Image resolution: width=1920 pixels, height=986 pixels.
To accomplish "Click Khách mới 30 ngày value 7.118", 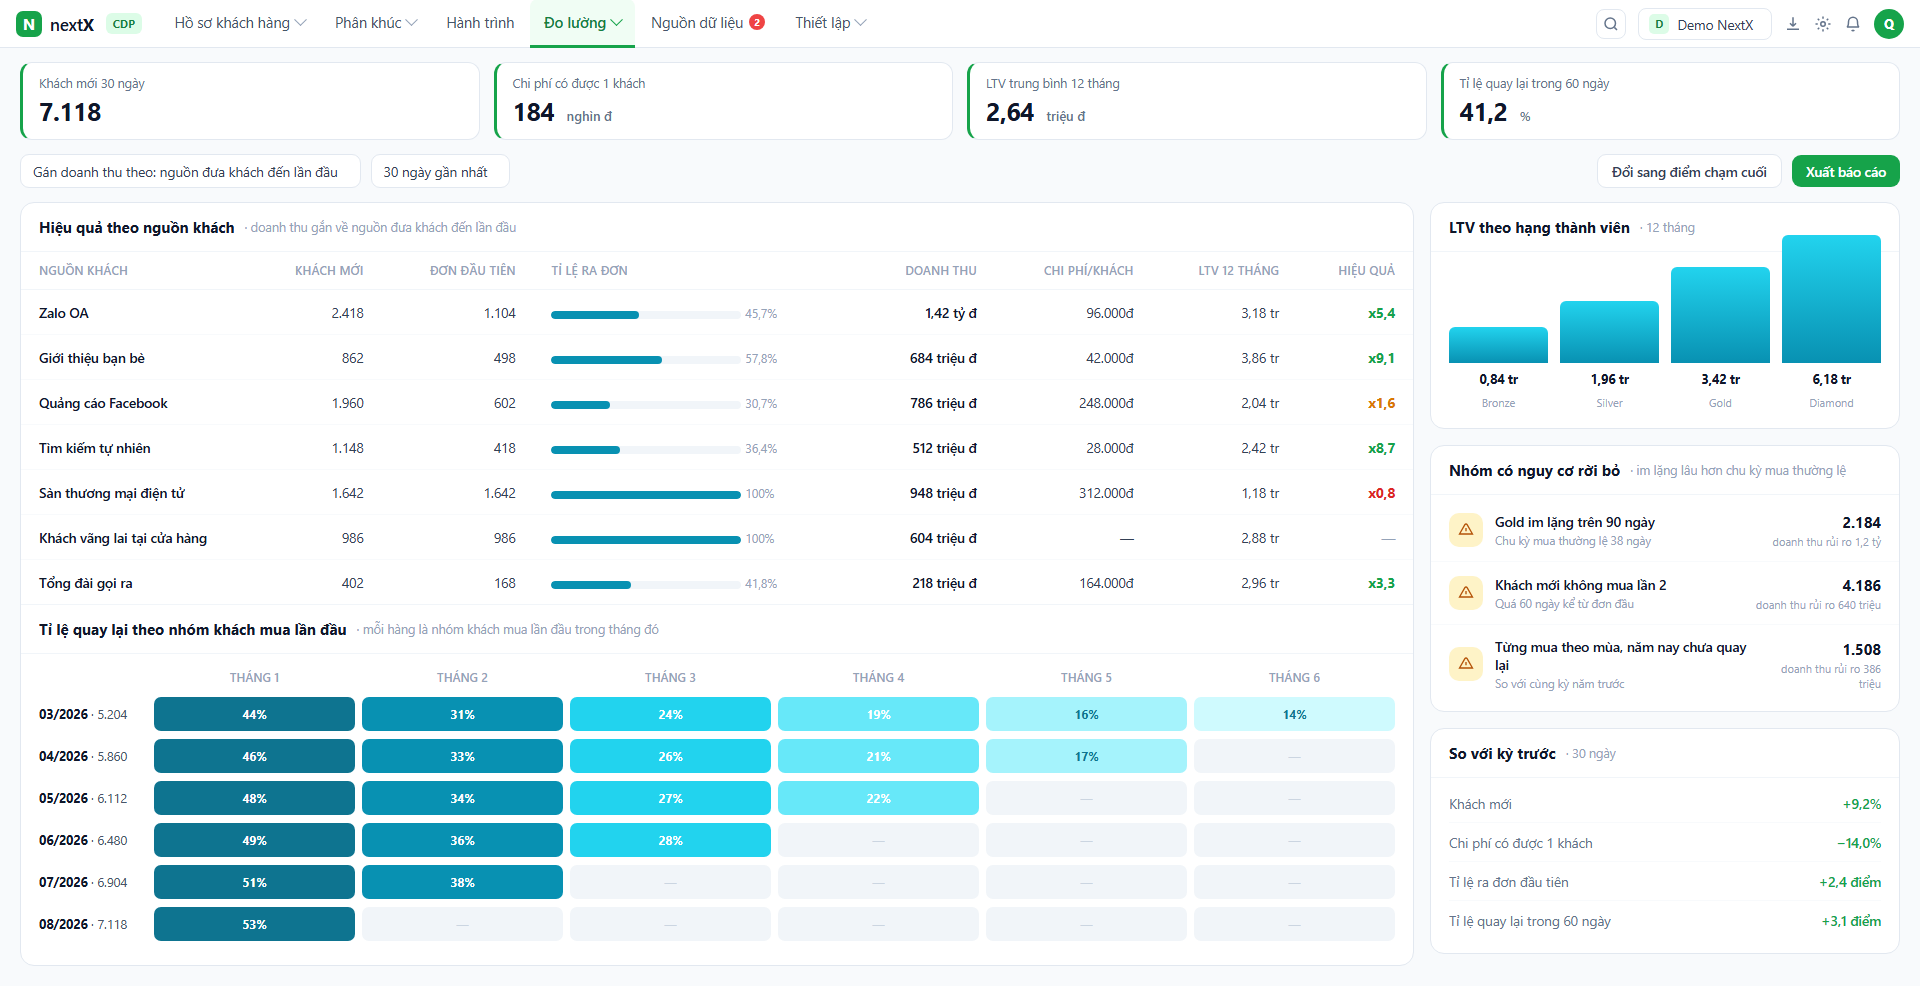I will pos(70,112).
